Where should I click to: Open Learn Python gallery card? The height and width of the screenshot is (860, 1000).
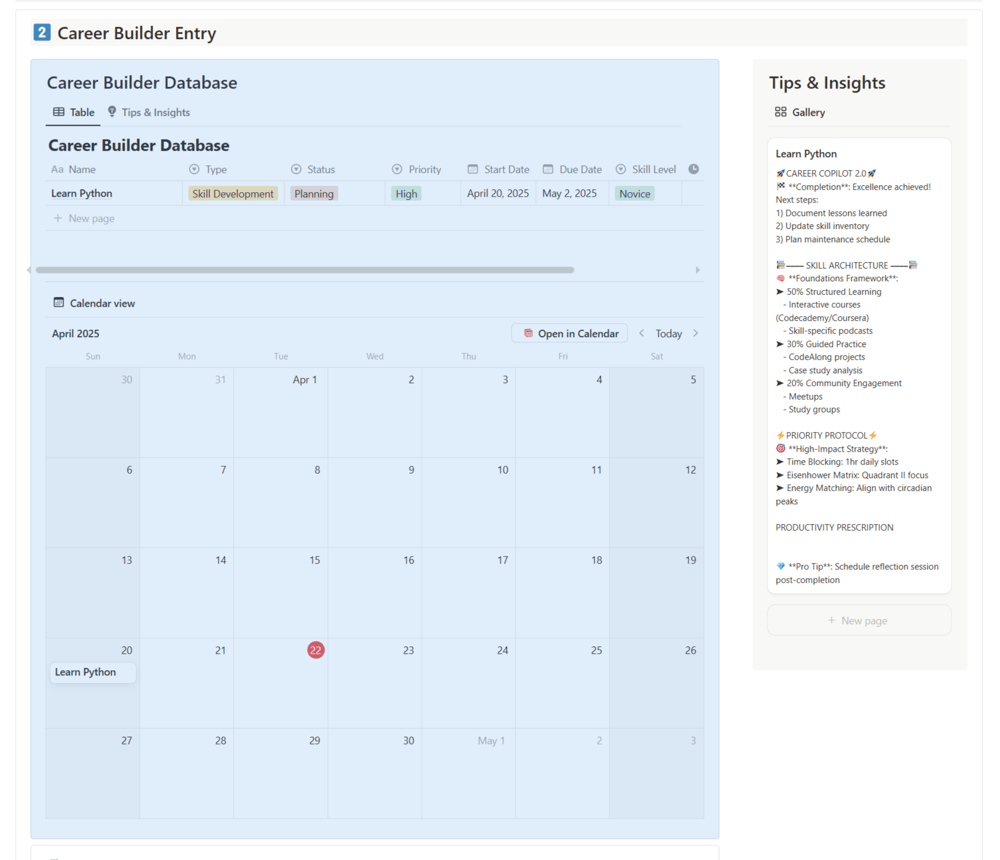point(859,366)
